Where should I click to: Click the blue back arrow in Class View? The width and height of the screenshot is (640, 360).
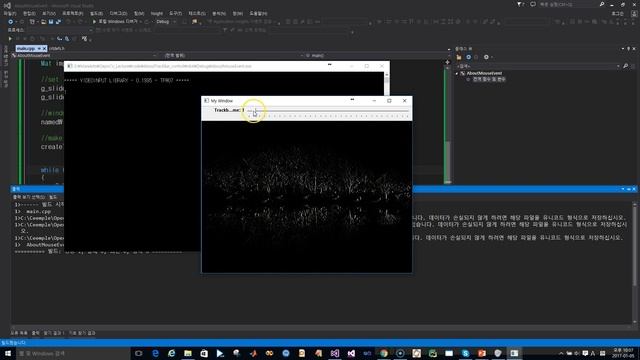[468, 57]
